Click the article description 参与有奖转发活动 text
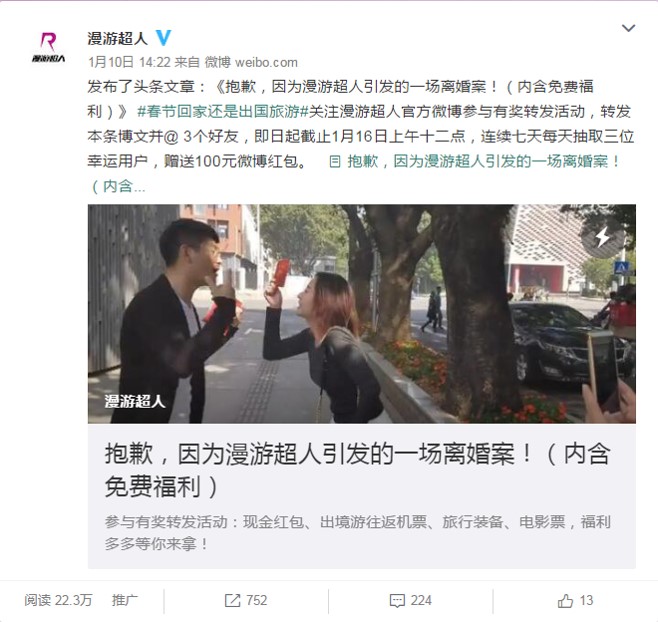This screenshot has width=658, height=622. tap(358, 533)
